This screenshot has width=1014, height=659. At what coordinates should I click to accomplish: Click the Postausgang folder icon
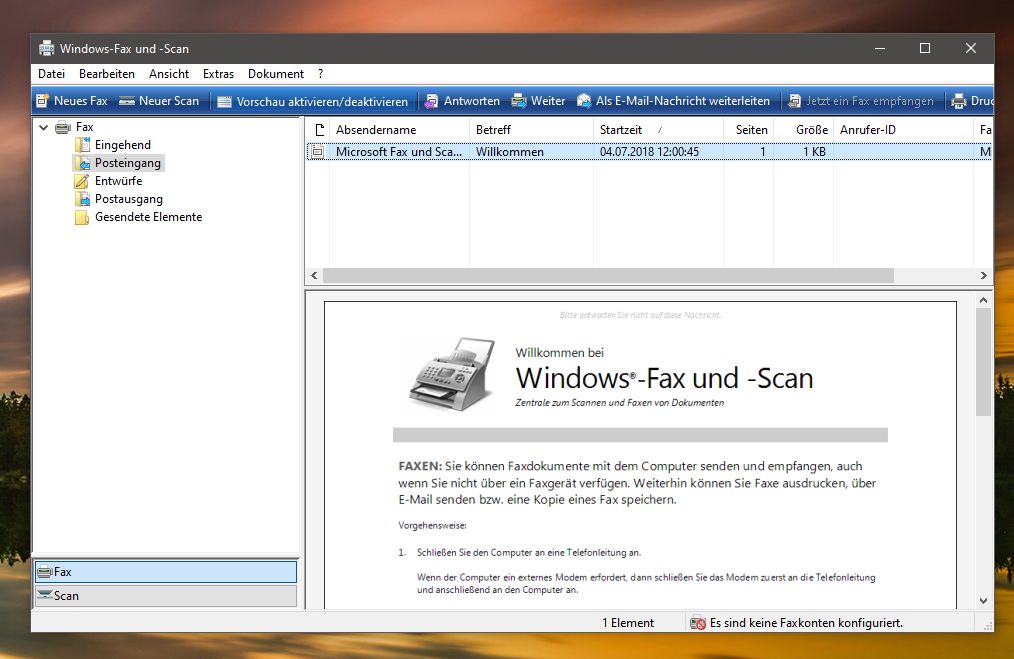[x=82, y=199]
